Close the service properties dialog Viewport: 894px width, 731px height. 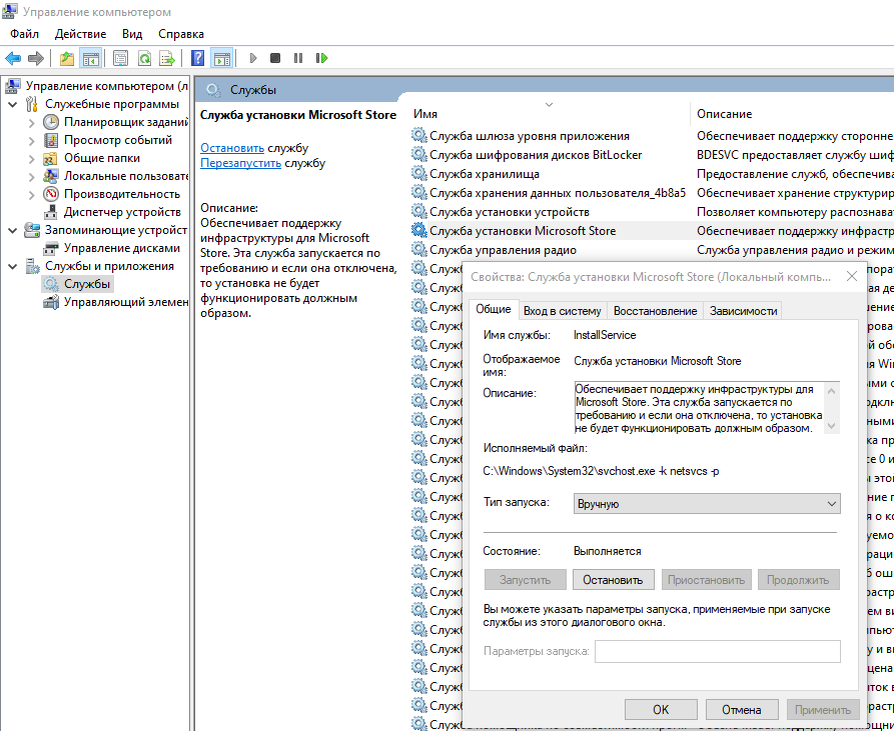(852, 277)
